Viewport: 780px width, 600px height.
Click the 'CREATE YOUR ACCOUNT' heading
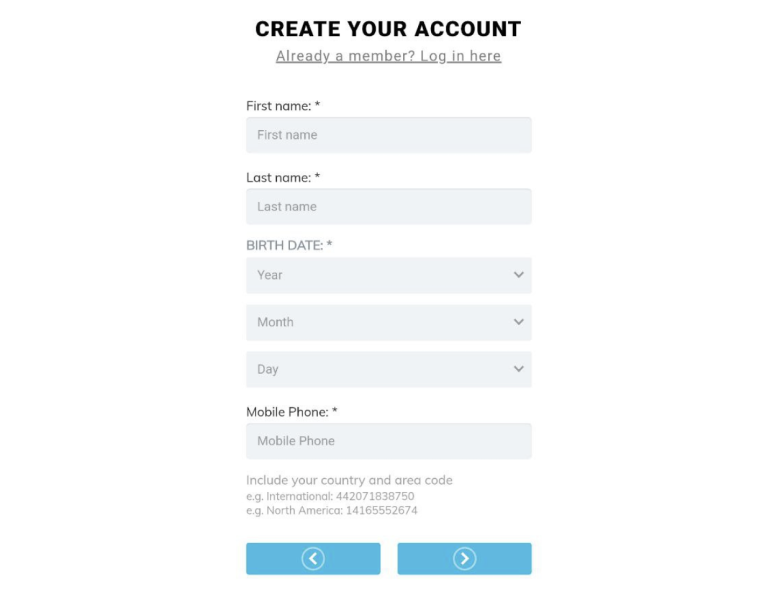point(388,29)
